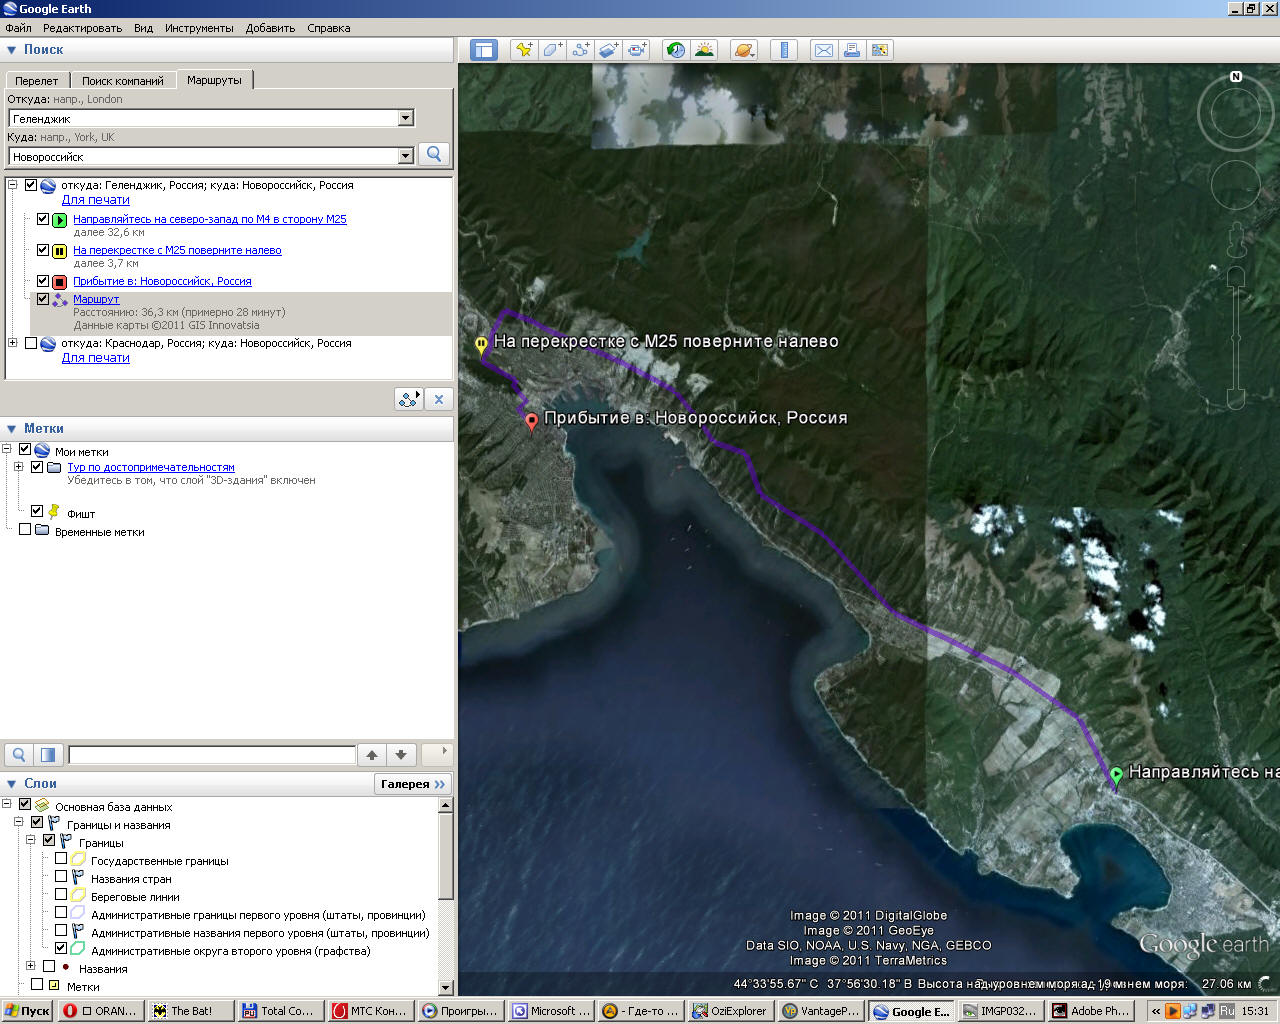
Task: Collapse the Основная база данных node
Action: coord(7,804)
